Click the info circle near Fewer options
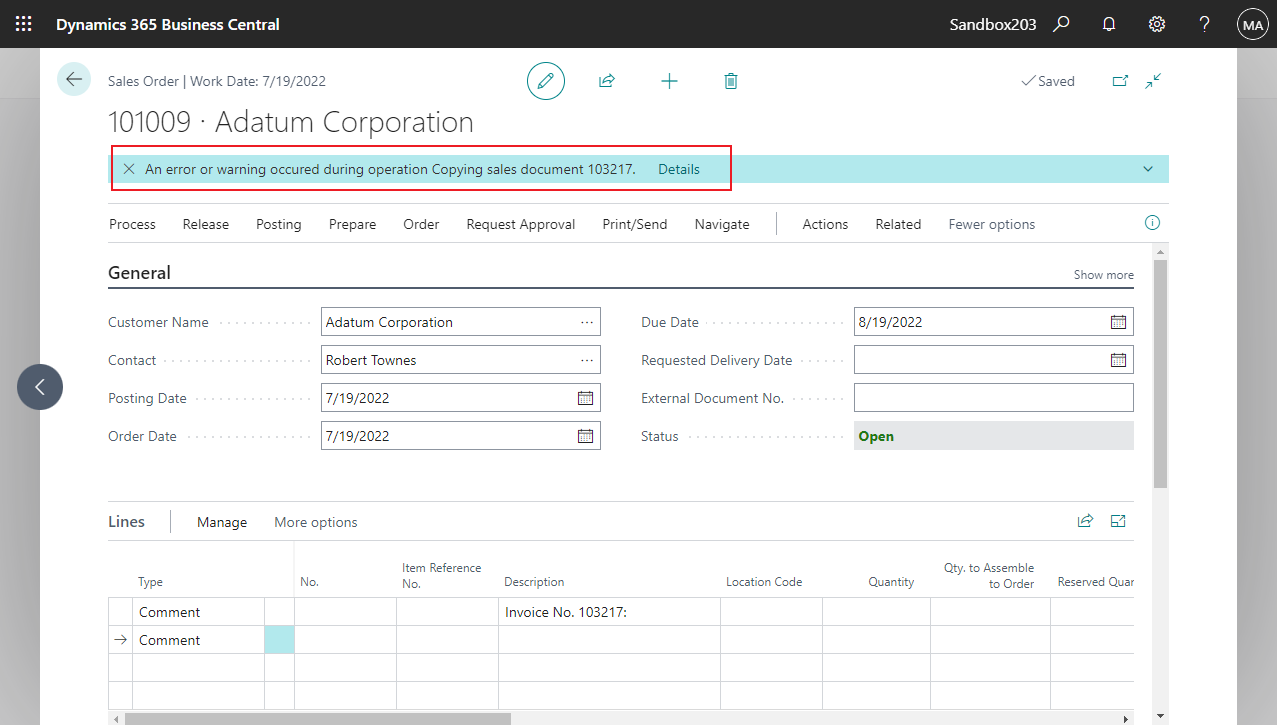1277x725 pixels. coord(1151,222)
